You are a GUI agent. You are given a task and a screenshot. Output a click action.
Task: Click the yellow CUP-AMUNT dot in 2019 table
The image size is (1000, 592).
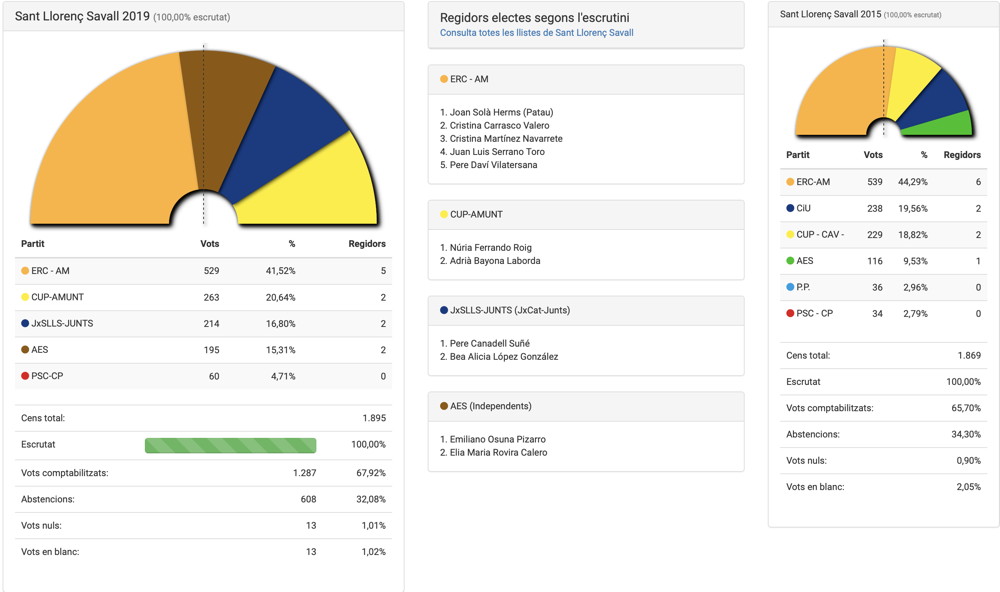[25, 297]
